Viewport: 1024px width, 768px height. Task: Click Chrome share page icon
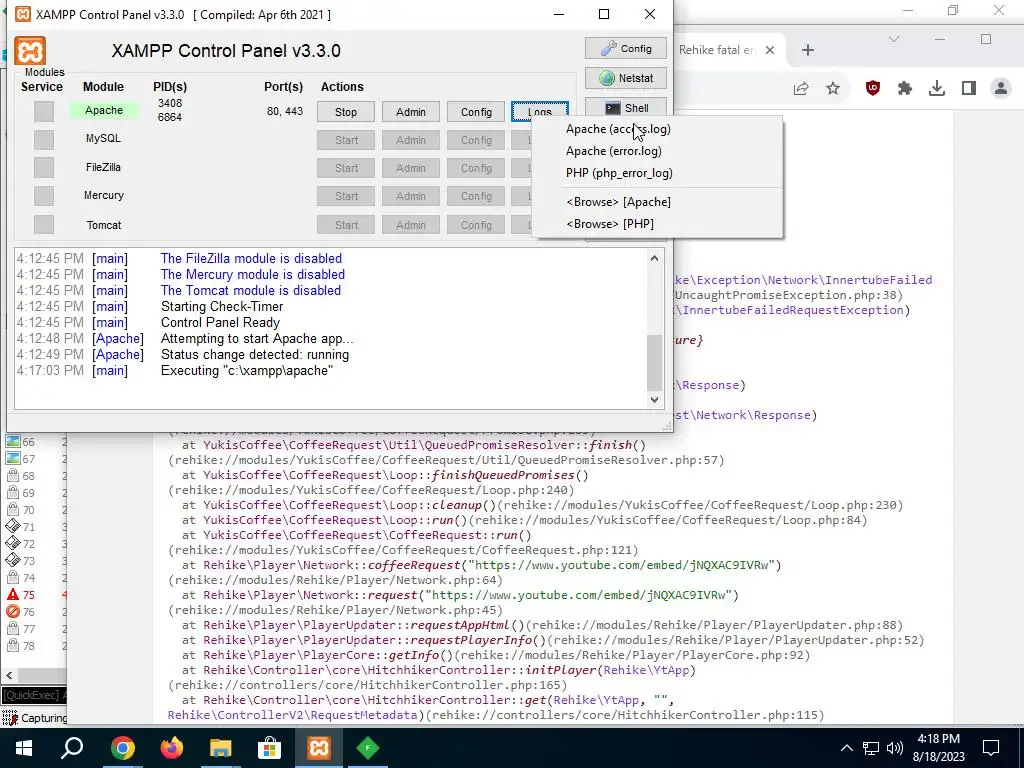[x=801, y=88]
